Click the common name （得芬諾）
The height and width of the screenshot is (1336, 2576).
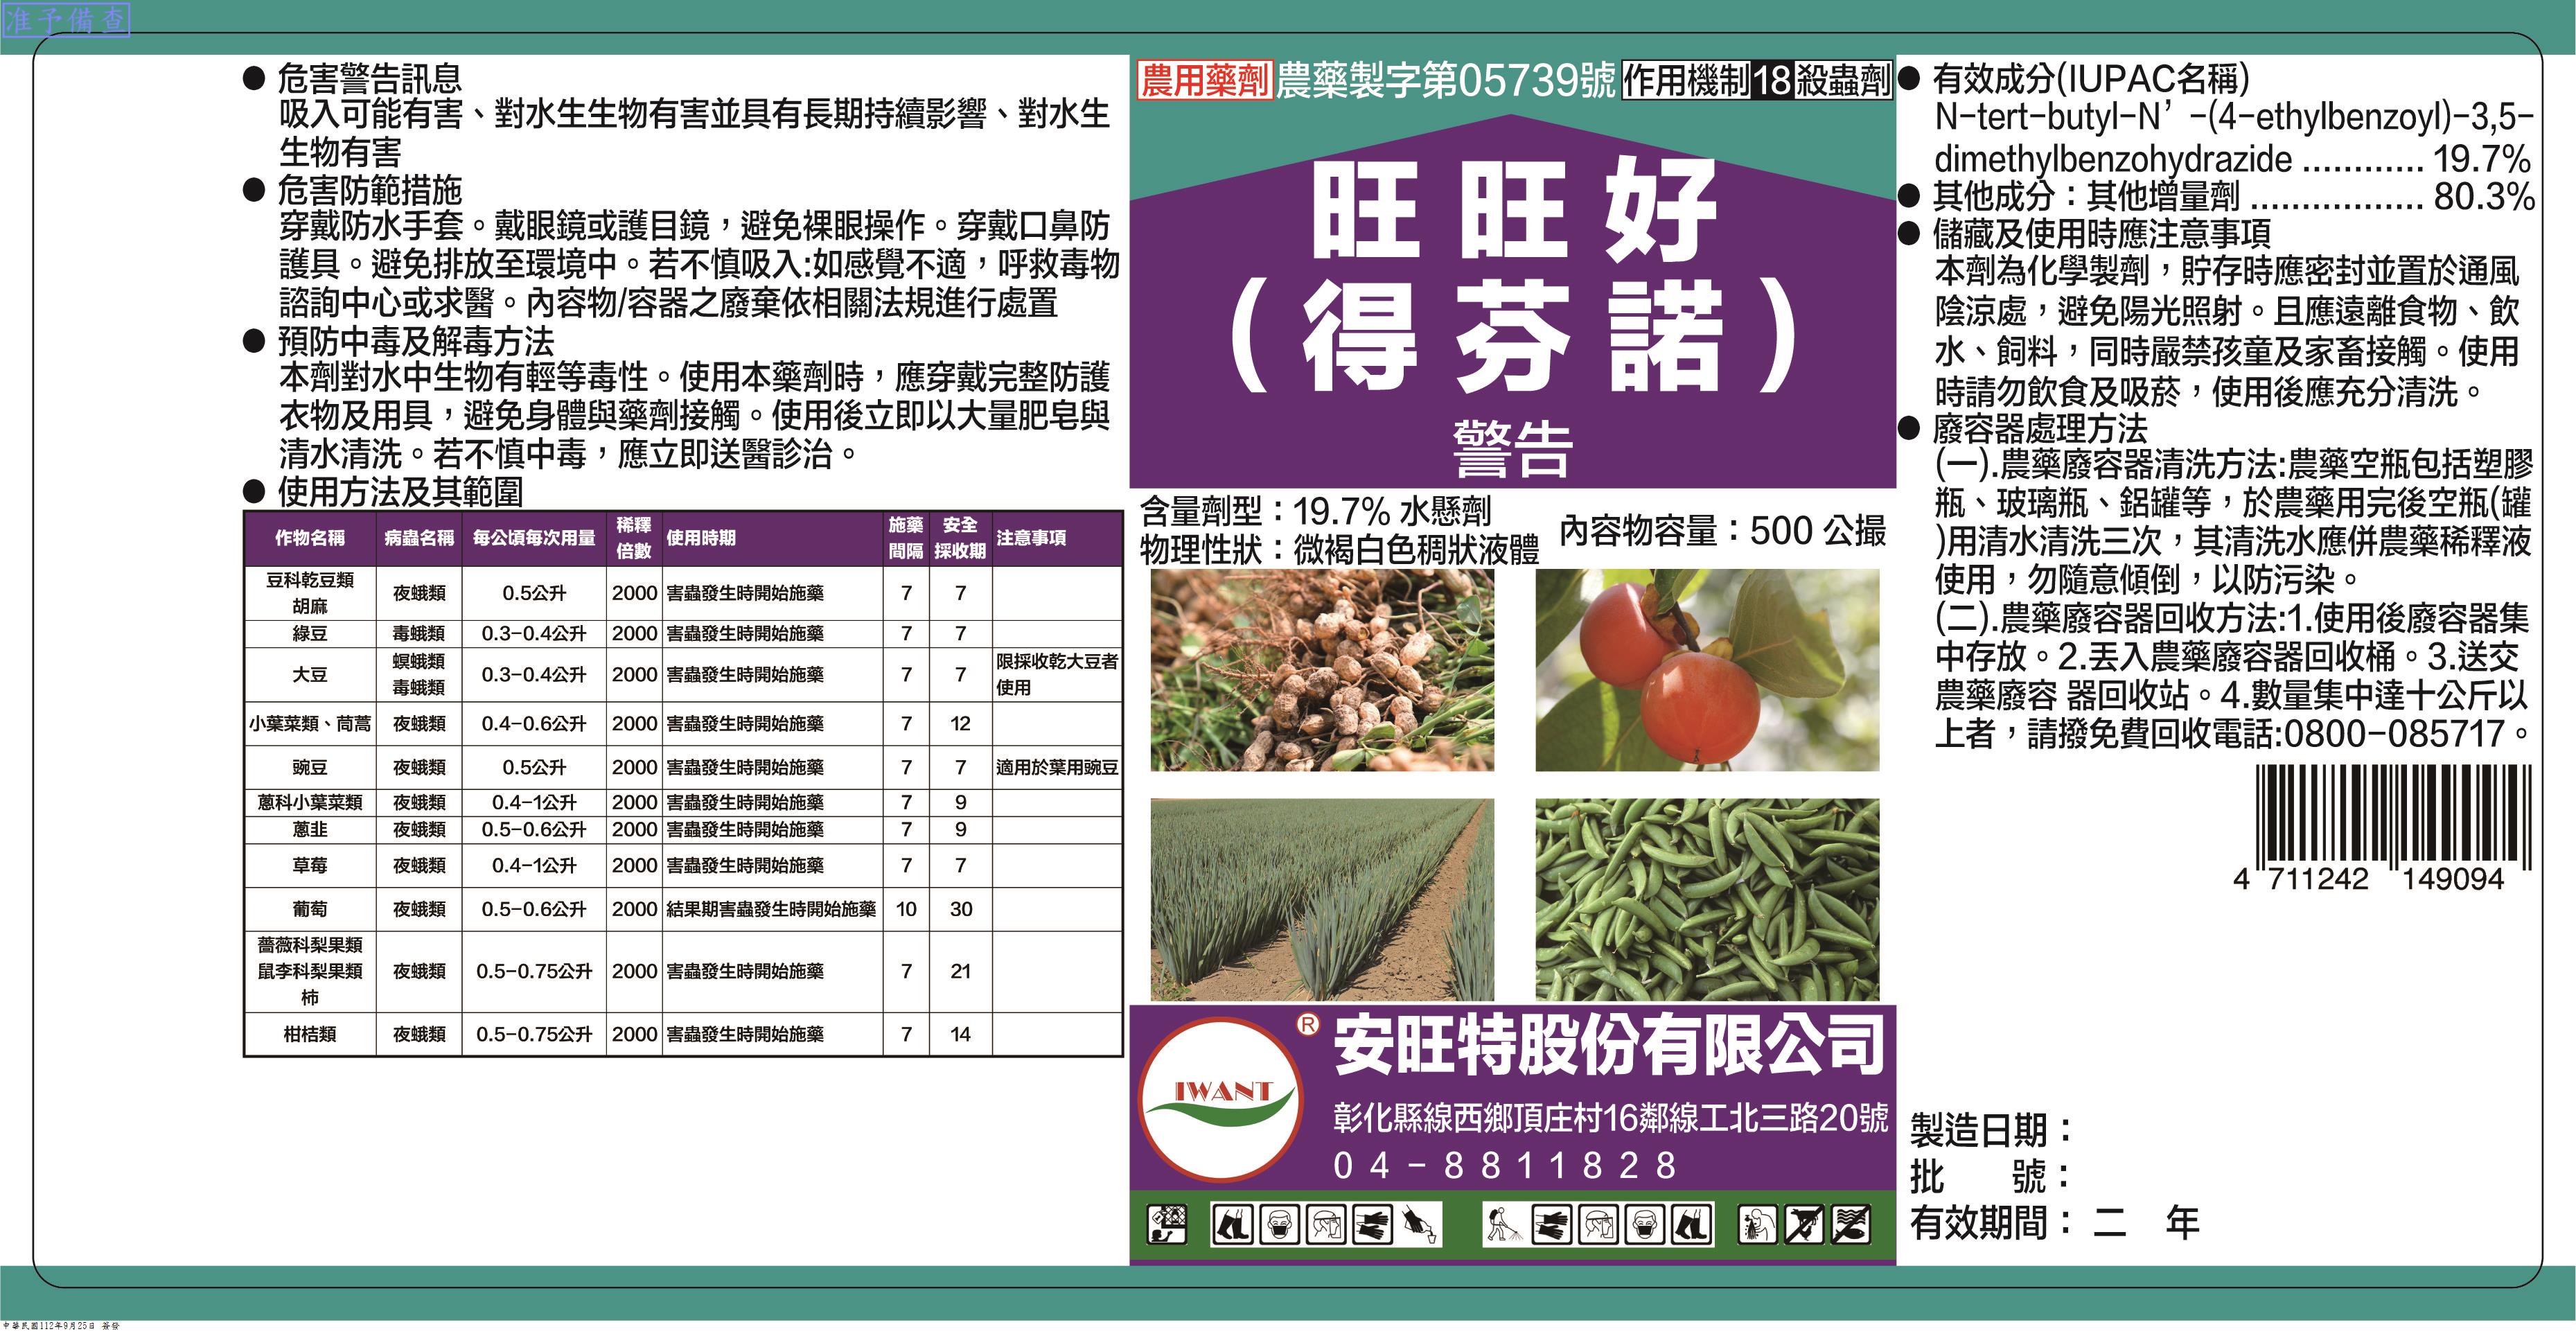tap(1513, 336)
